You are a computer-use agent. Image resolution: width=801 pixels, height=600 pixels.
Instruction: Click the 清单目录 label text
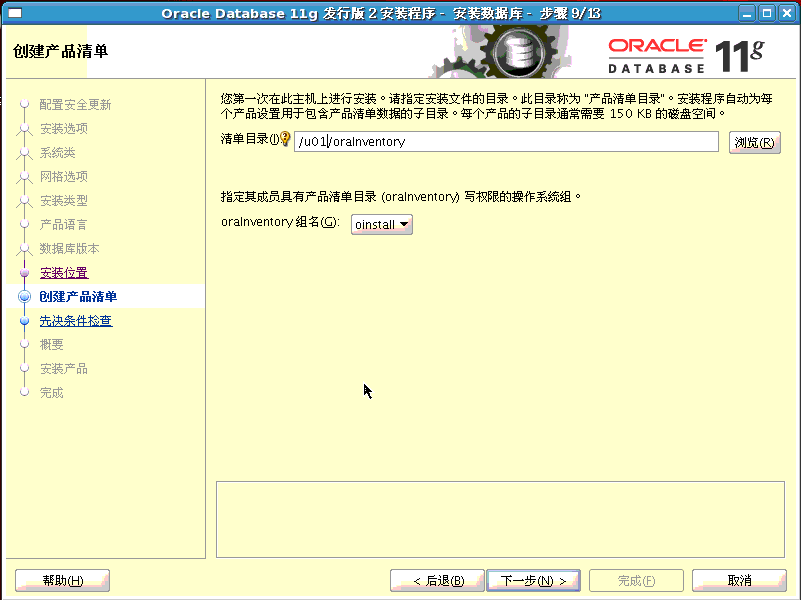click(x=249, y=138)
